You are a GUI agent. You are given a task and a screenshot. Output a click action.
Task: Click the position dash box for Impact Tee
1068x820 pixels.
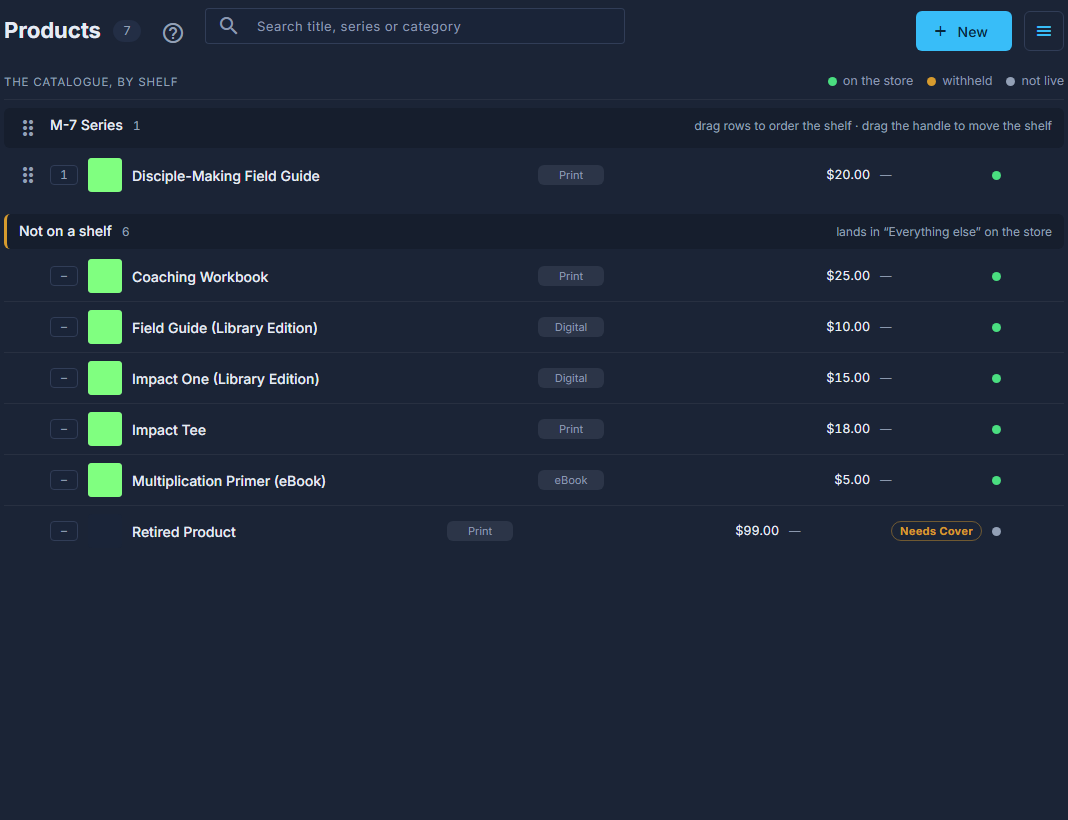pos(64,429)
